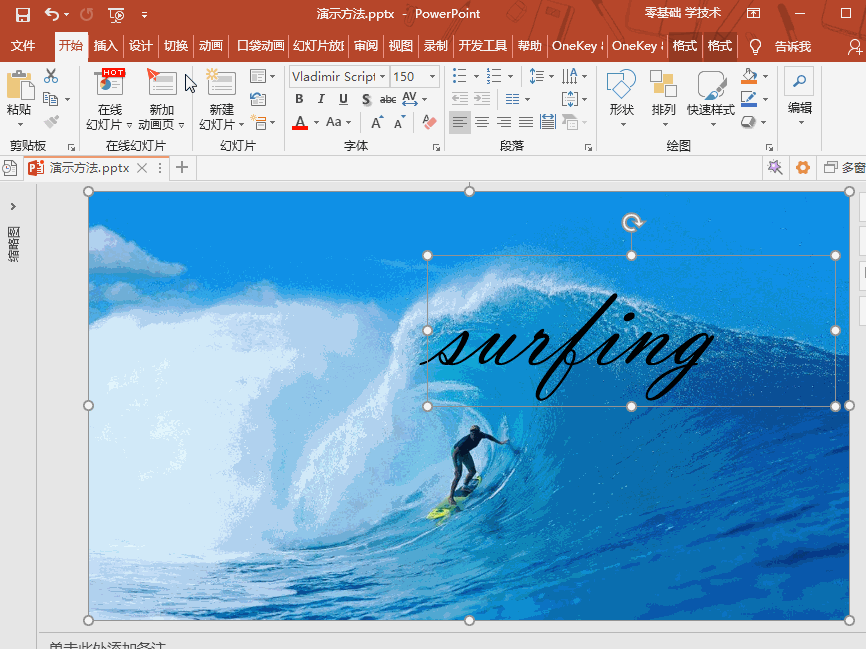Apply bullet list
Screen dimensions: 866x649
click(x=460, y=76)
